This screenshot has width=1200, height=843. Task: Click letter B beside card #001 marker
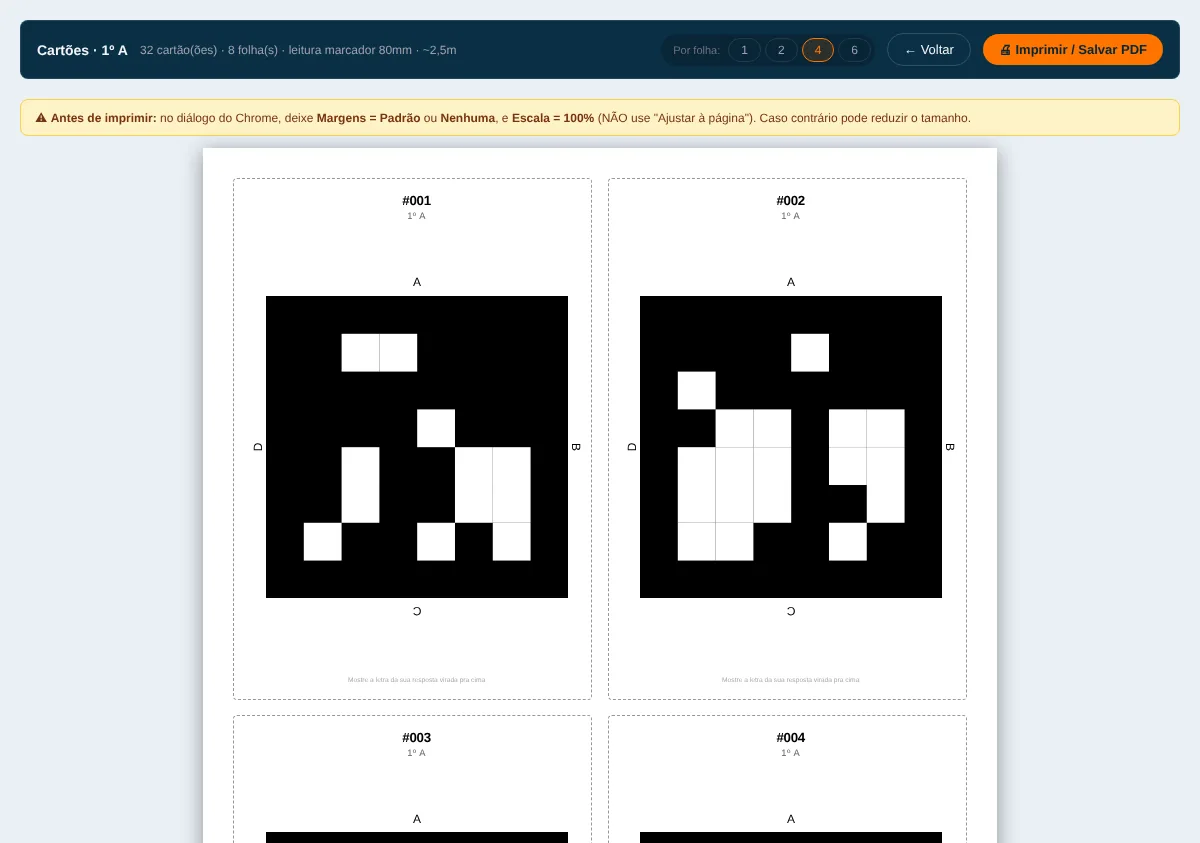click(576, 447)
